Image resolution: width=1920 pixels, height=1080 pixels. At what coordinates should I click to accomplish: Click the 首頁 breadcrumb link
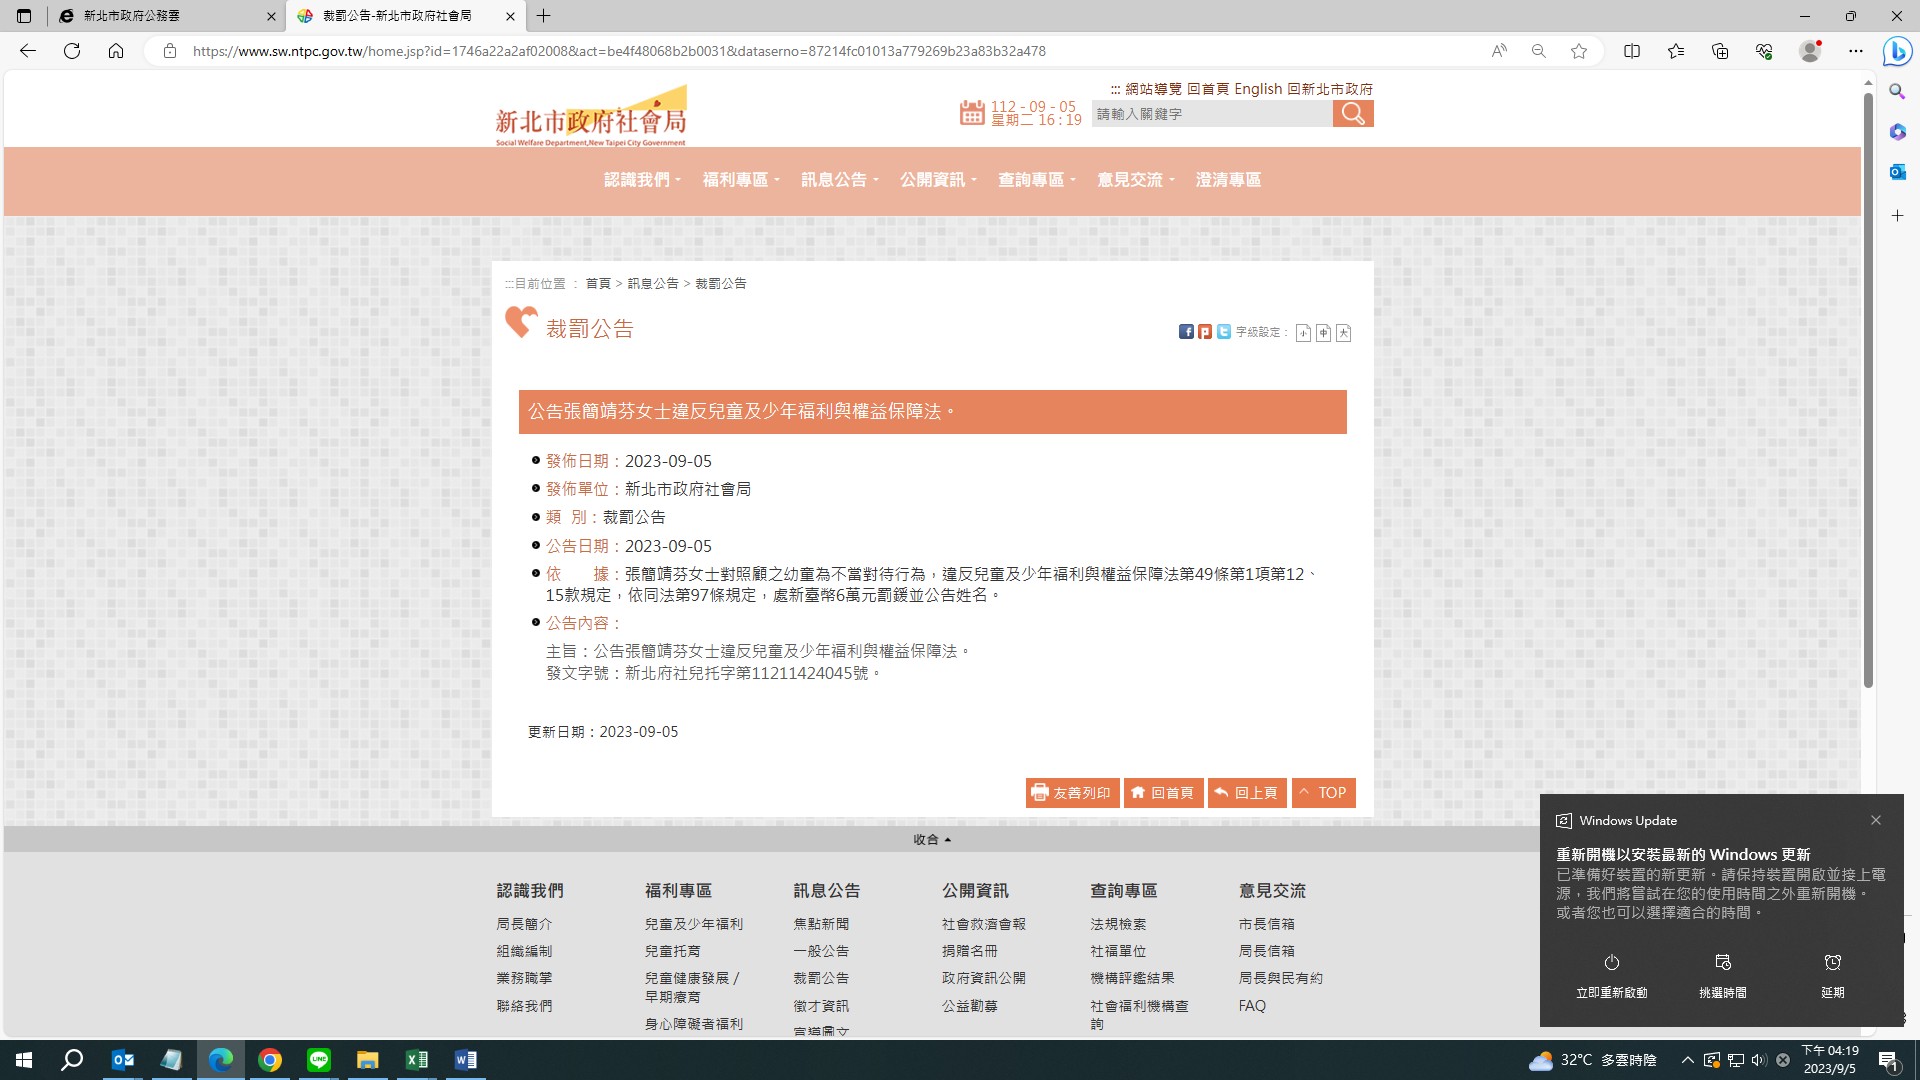598,284
